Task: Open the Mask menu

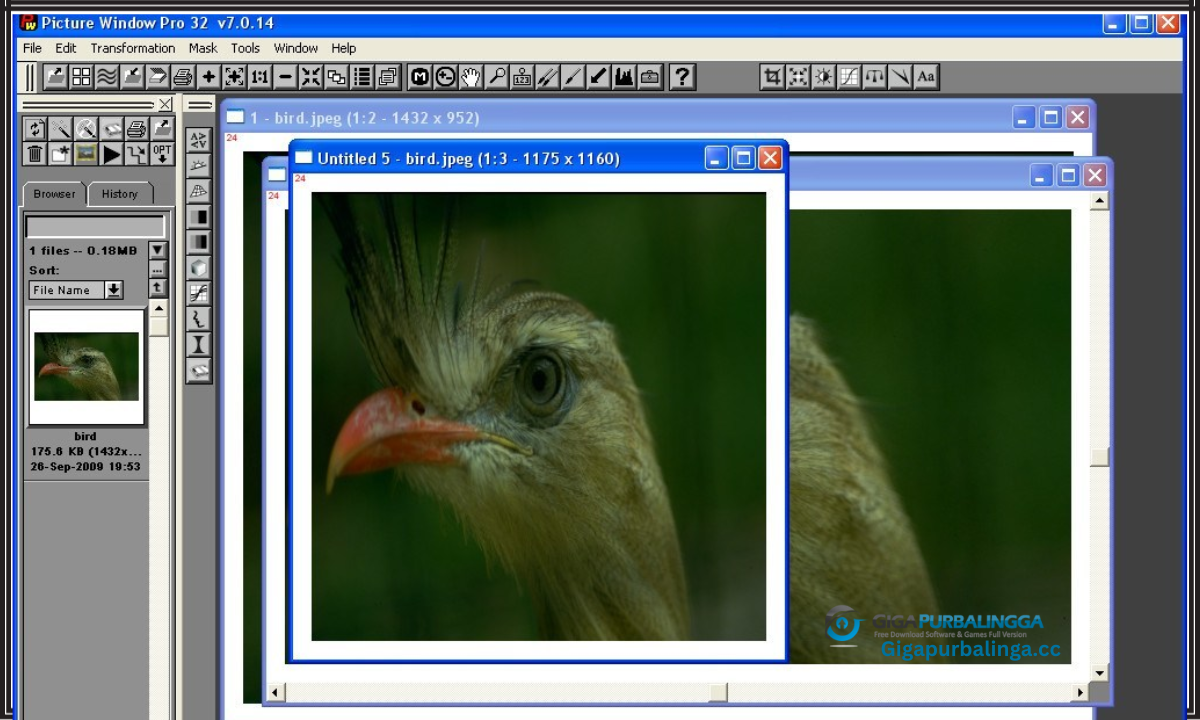Action: coord(203,48)
